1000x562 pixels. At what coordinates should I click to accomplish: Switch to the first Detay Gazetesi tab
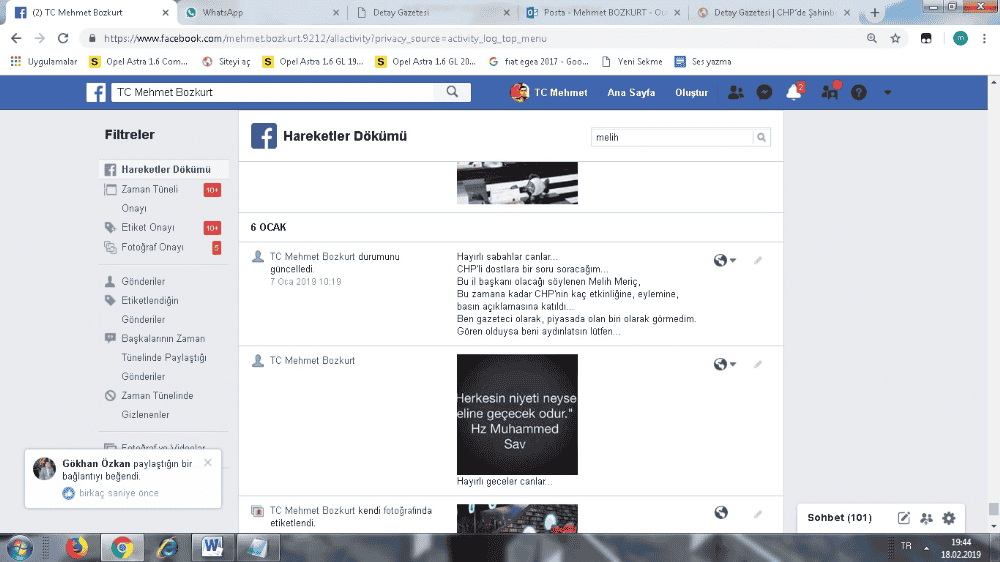pos(432,13)
